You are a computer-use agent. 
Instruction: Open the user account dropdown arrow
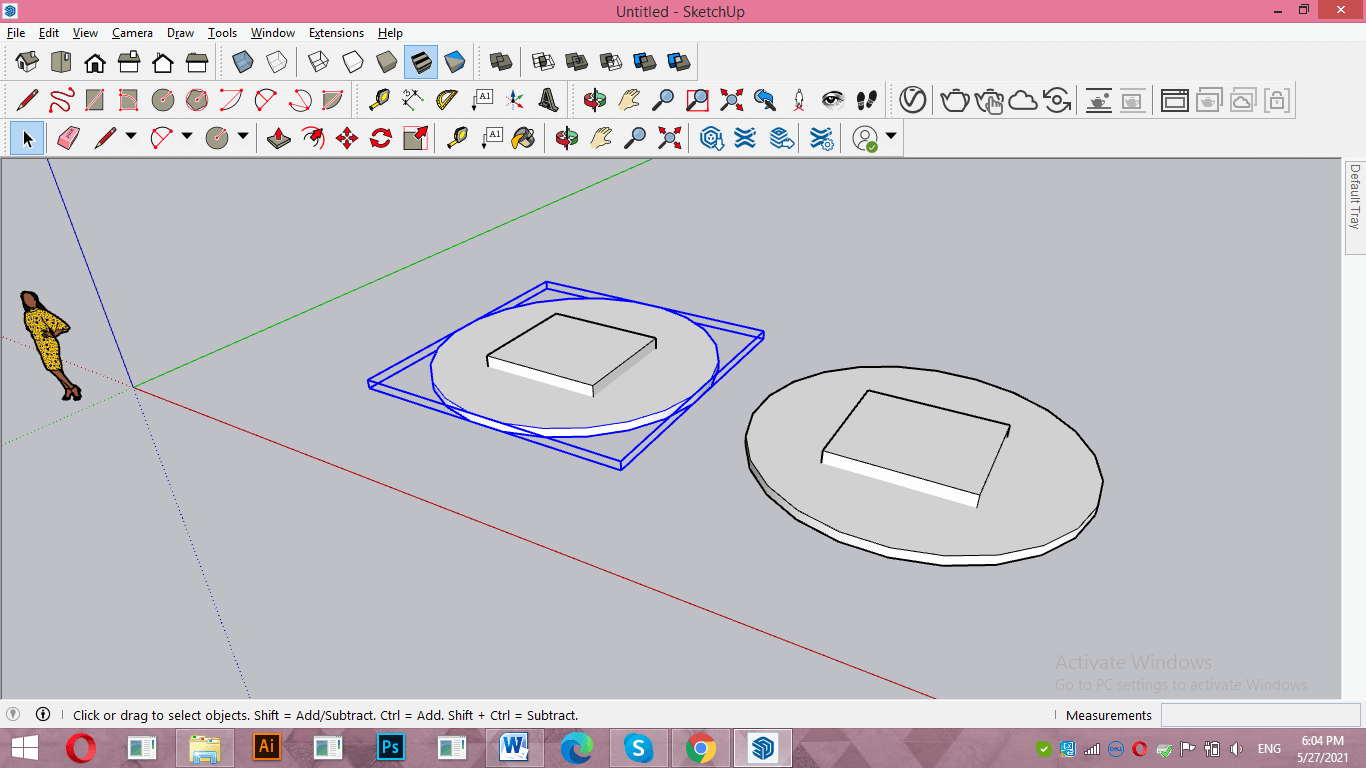(890, 136)
